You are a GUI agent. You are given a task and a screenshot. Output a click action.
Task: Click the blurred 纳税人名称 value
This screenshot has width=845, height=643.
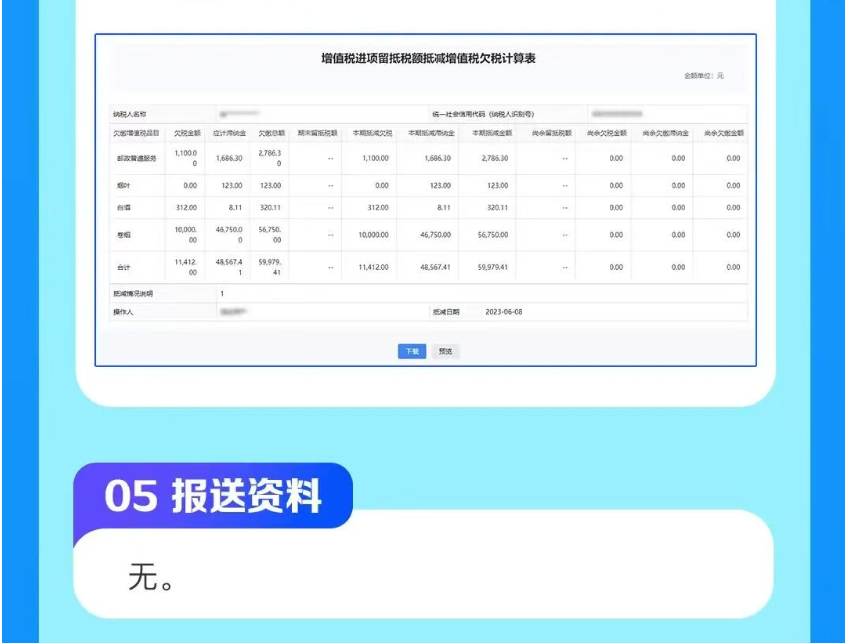pos(238,115)
